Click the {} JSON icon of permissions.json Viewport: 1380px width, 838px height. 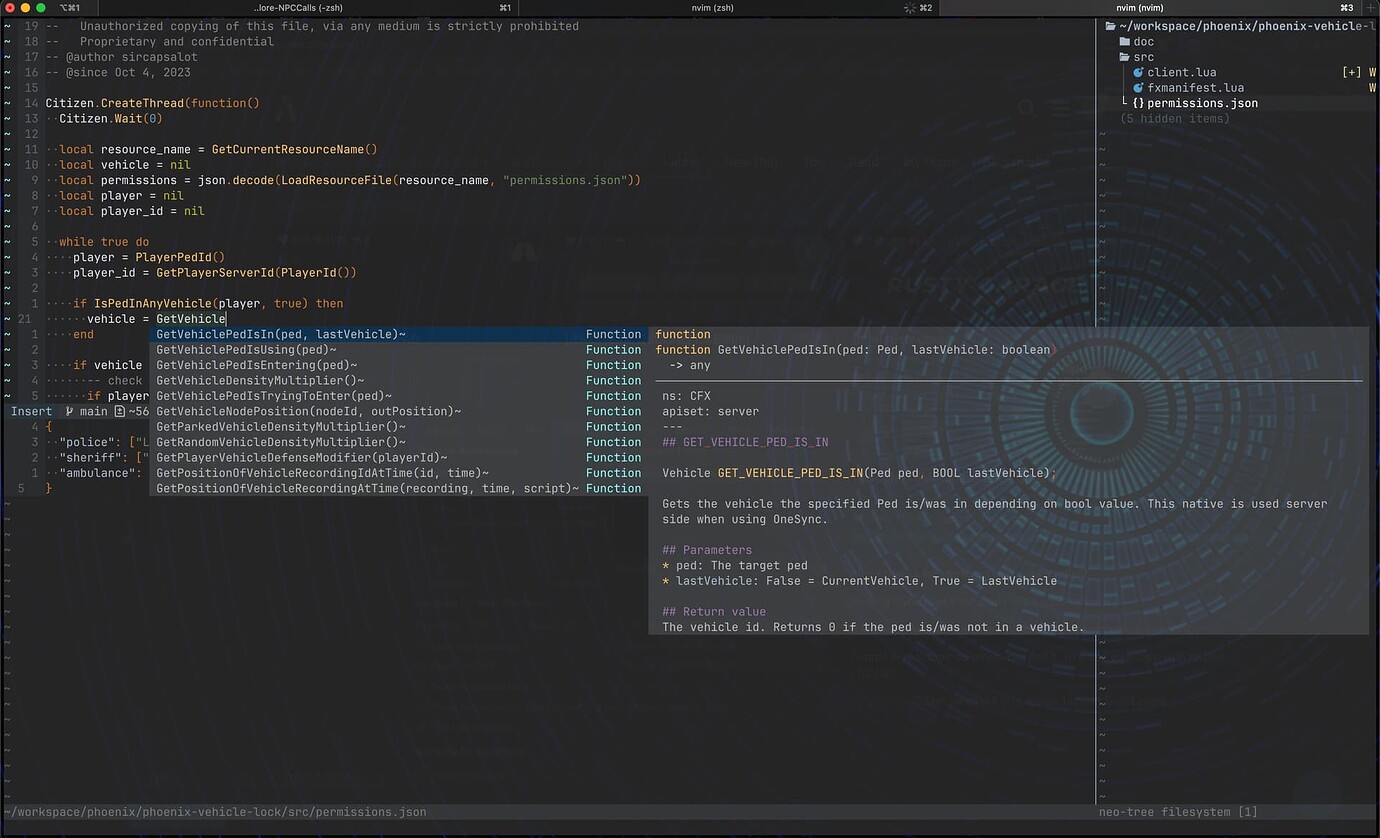click(1141, 103)
